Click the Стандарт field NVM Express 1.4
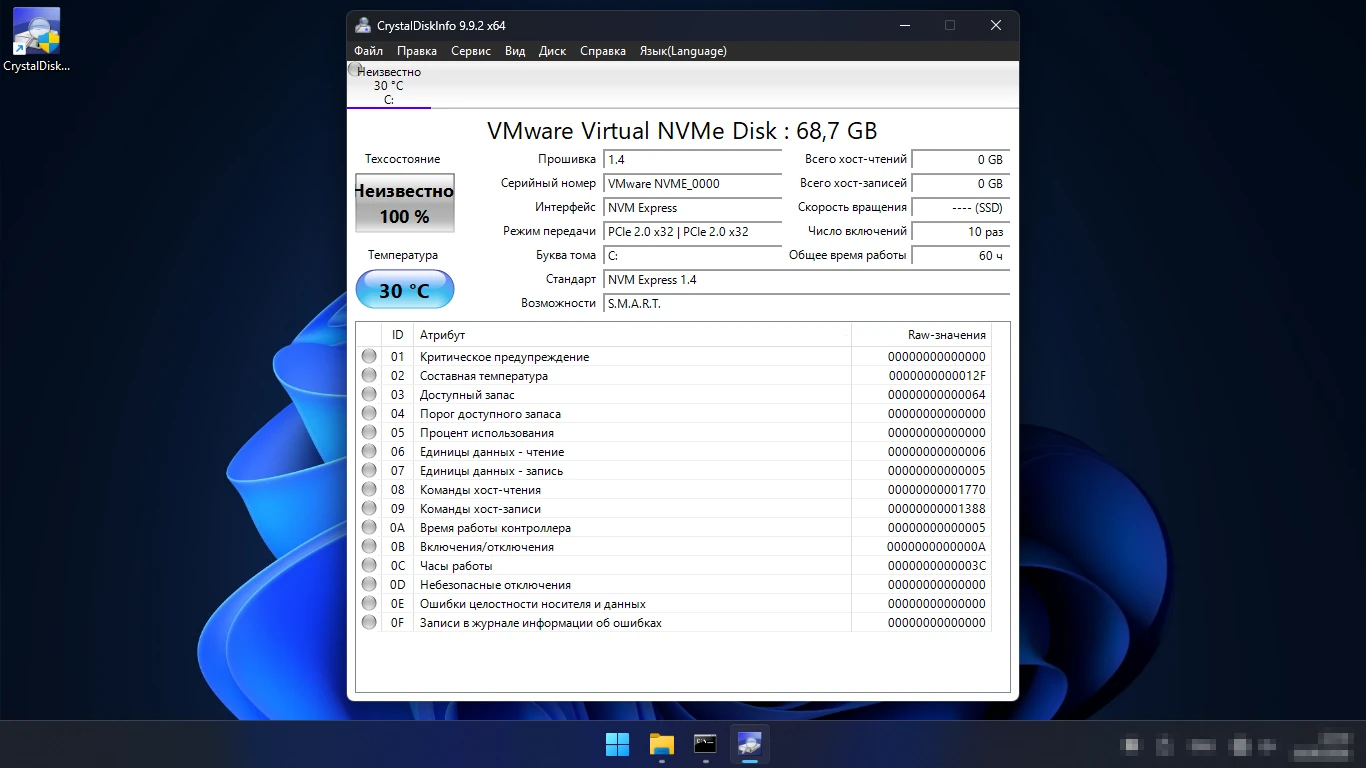Viewport: 1366px width, 768px height. pos(807,280)
